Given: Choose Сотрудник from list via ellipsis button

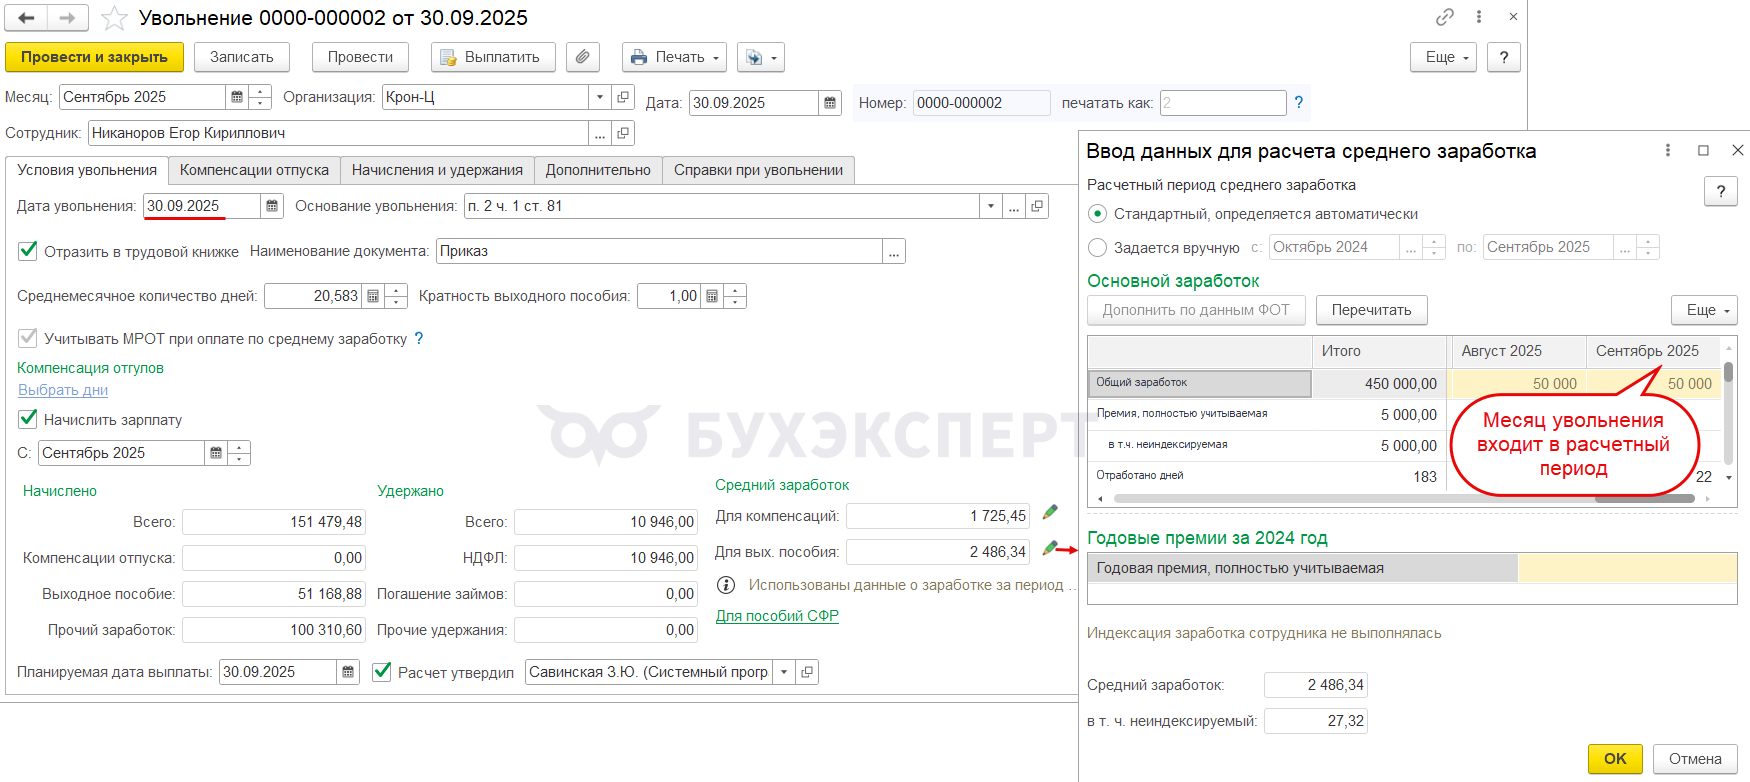Looking at the screenshot, I should point(600,133).
